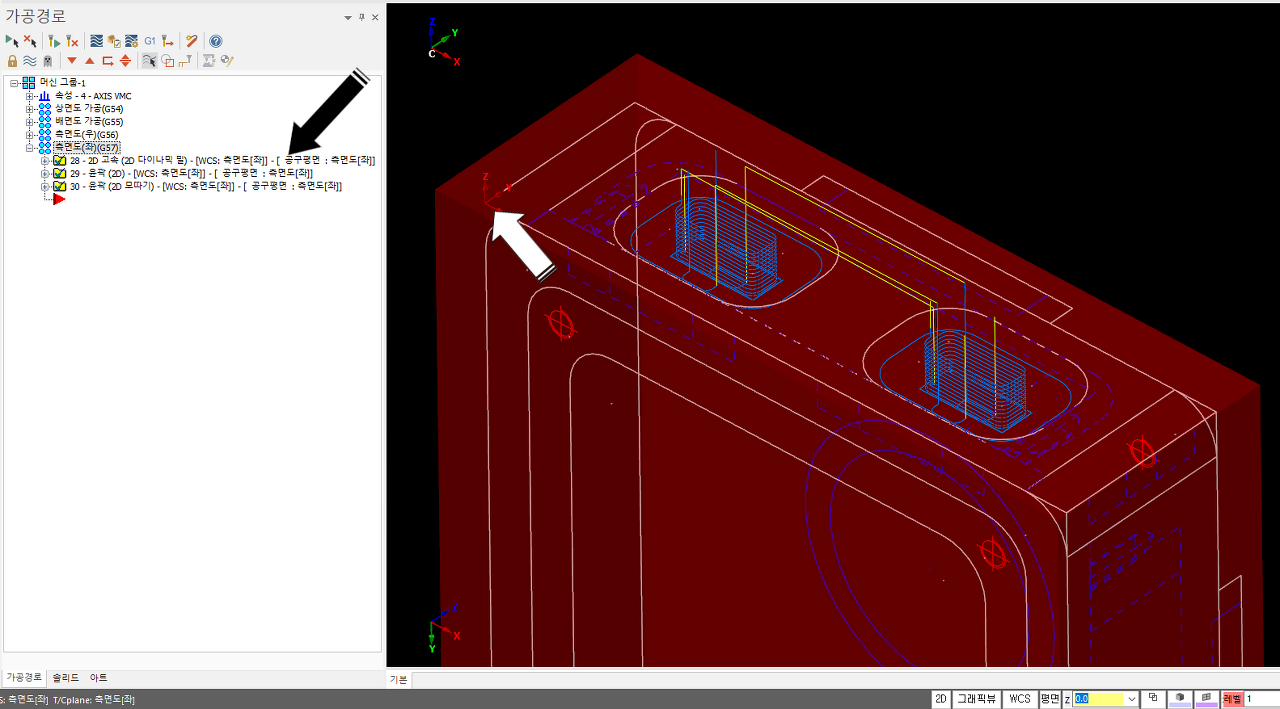Click WCS status bar button
The image size is (1280, 709).
(x=1019, y=699)
